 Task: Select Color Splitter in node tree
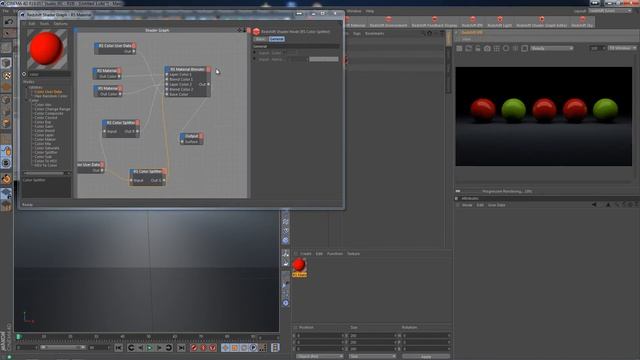click(x=46, y=152)
